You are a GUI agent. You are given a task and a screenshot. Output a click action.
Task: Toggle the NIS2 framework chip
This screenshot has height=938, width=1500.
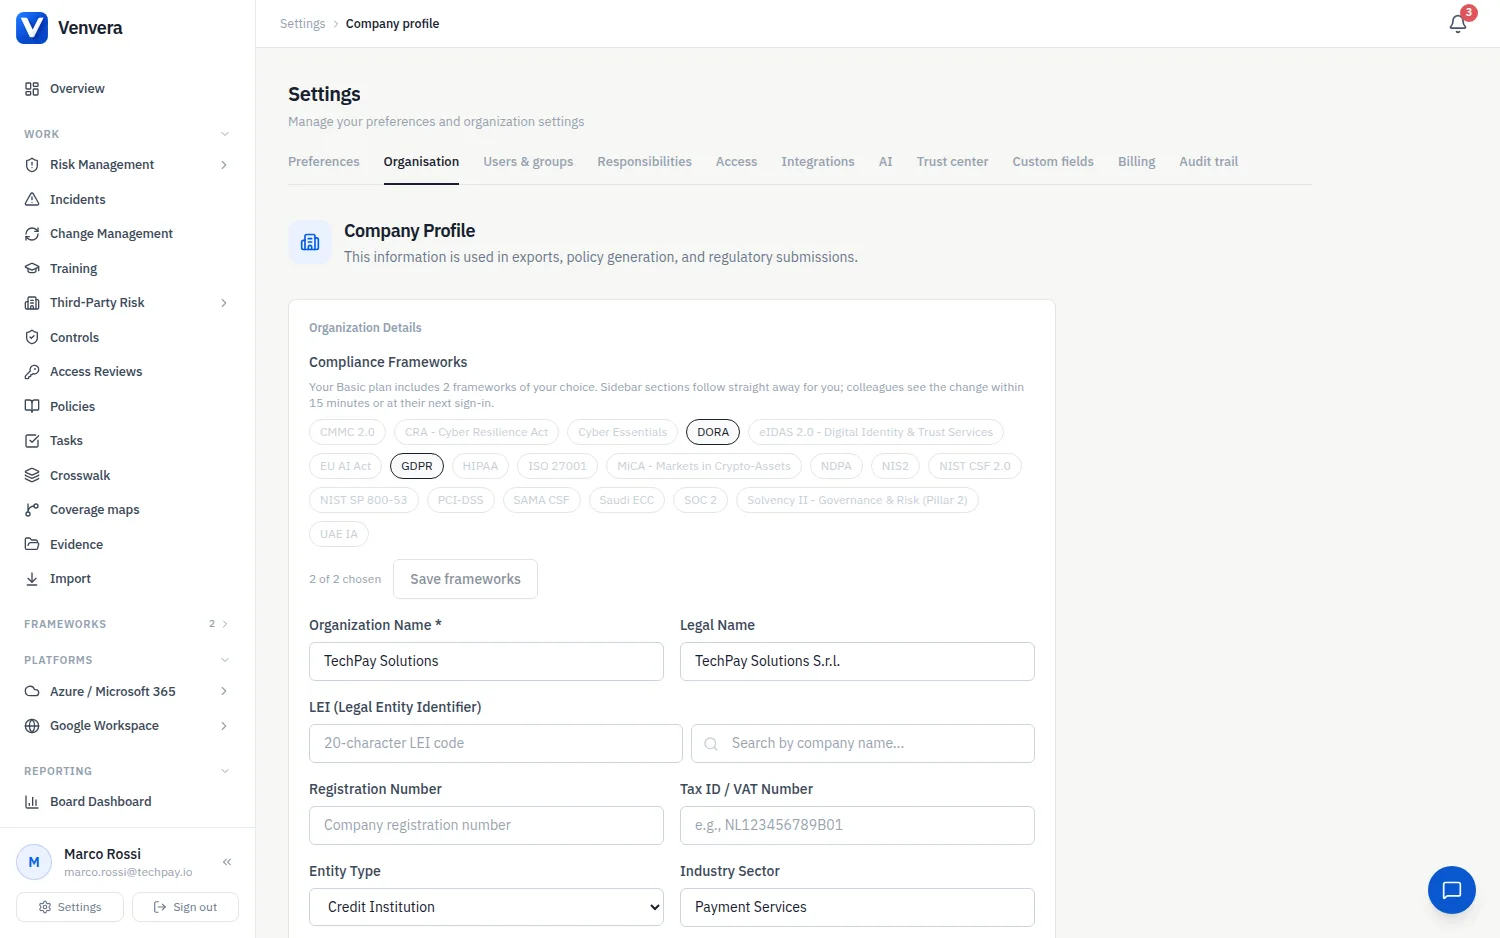click(895, 466)
